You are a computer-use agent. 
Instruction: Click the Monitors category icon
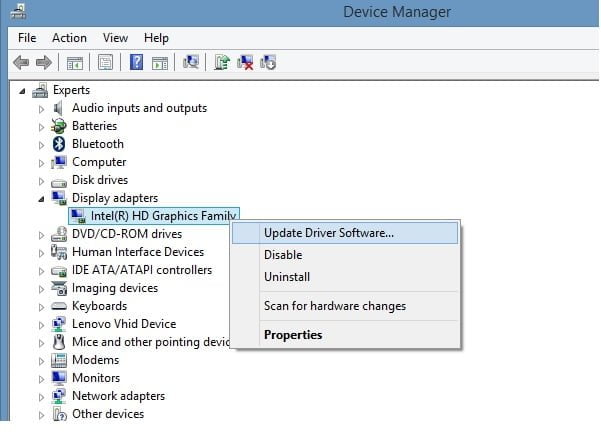pos(59,378)
